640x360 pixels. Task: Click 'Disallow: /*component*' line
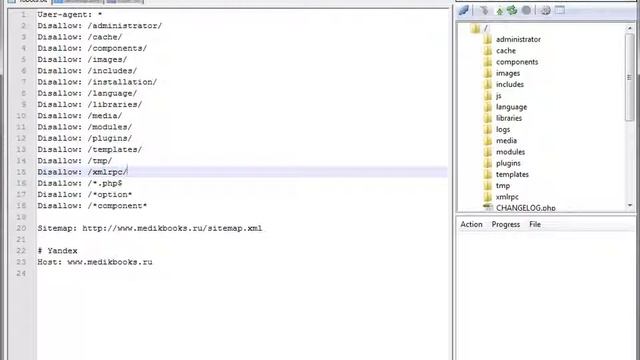point(92,206)
